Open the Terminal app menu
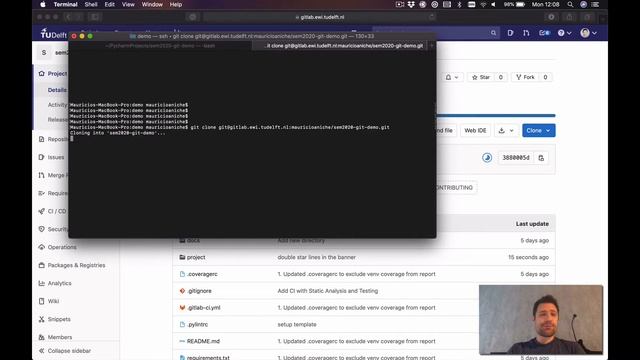 tap(65, 4)
